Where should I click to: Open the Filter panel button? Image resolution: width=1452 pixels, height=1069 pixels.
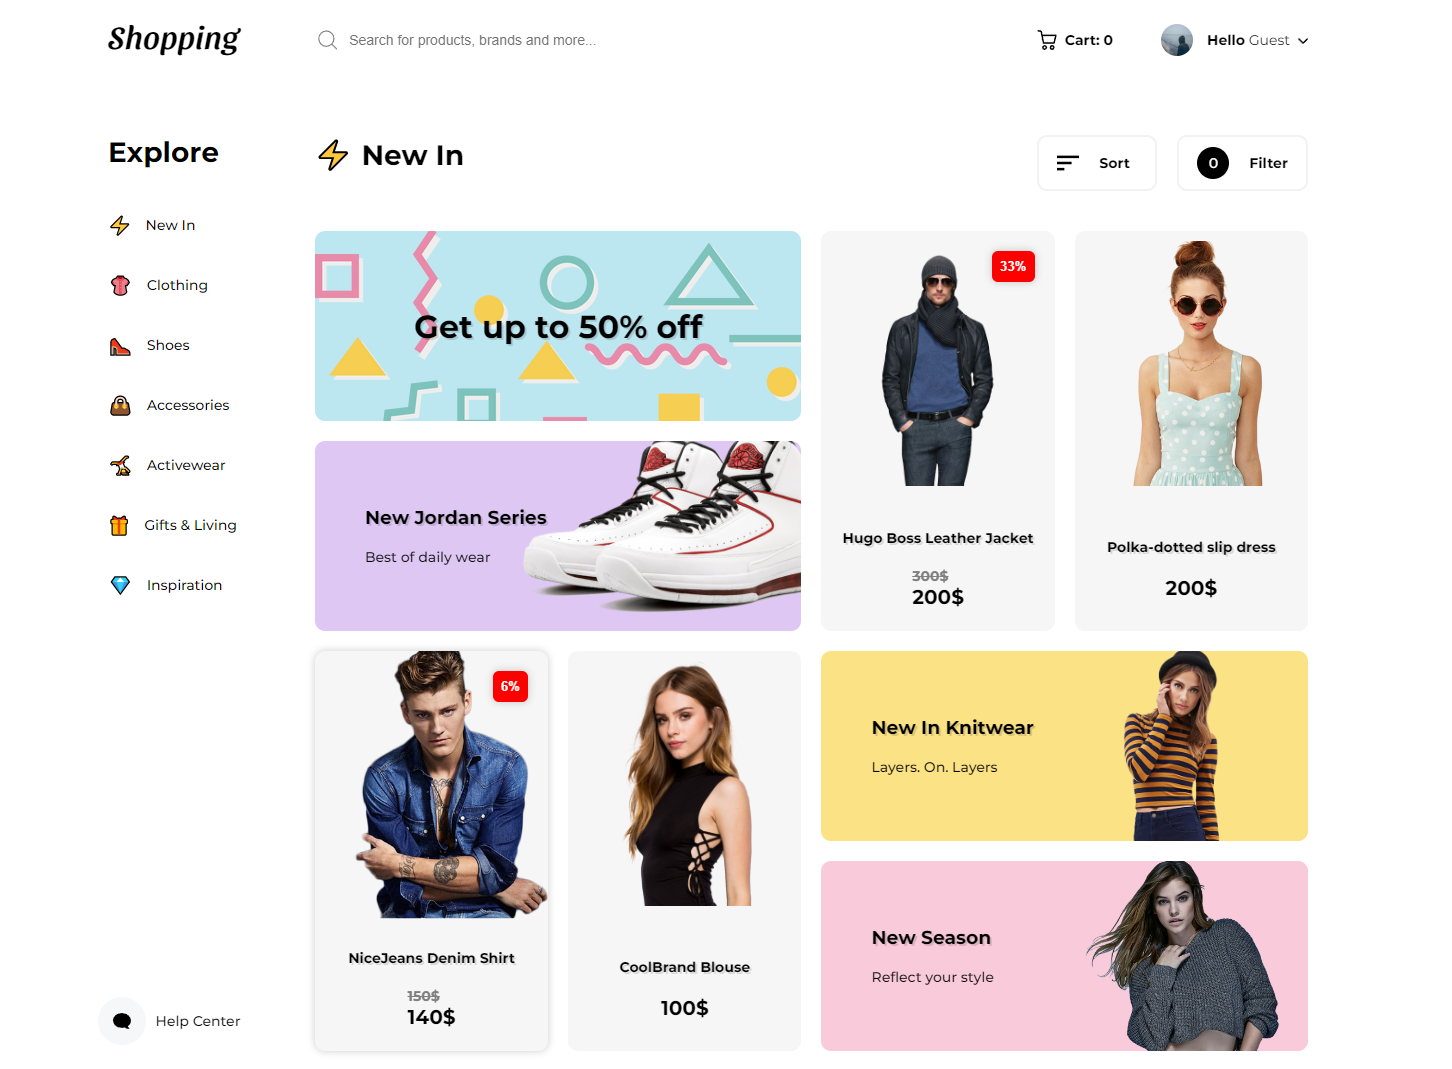(1242, 163)
